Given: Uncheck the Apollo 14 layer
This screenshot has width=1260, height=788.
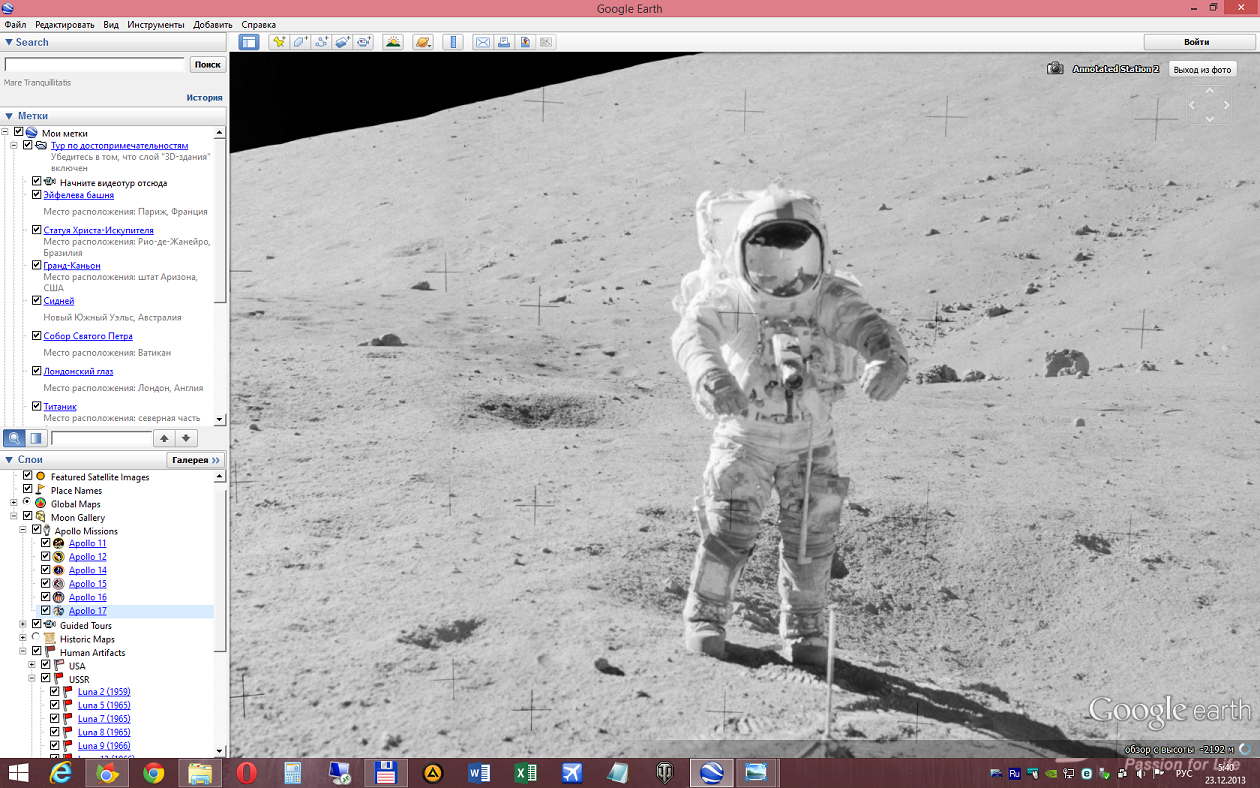Looking at the screenshot, I should (45, 570).
